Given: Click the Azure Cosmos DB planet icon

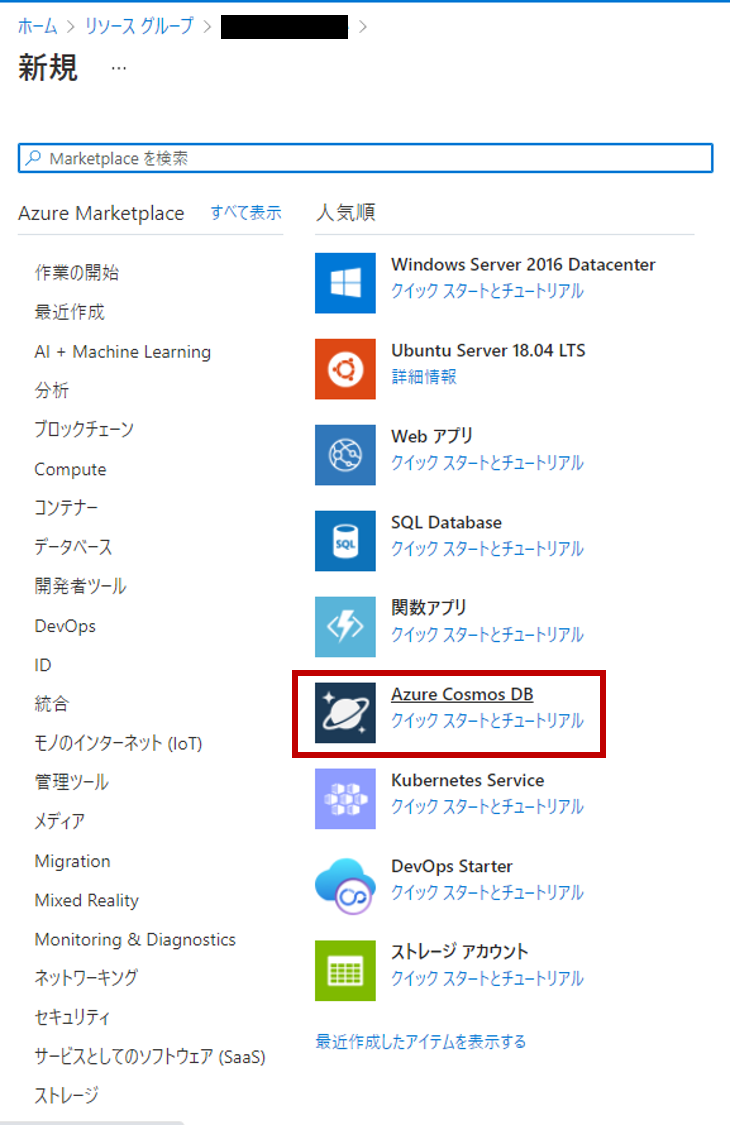Looking at the screenshot, I should tap(345, 712).
